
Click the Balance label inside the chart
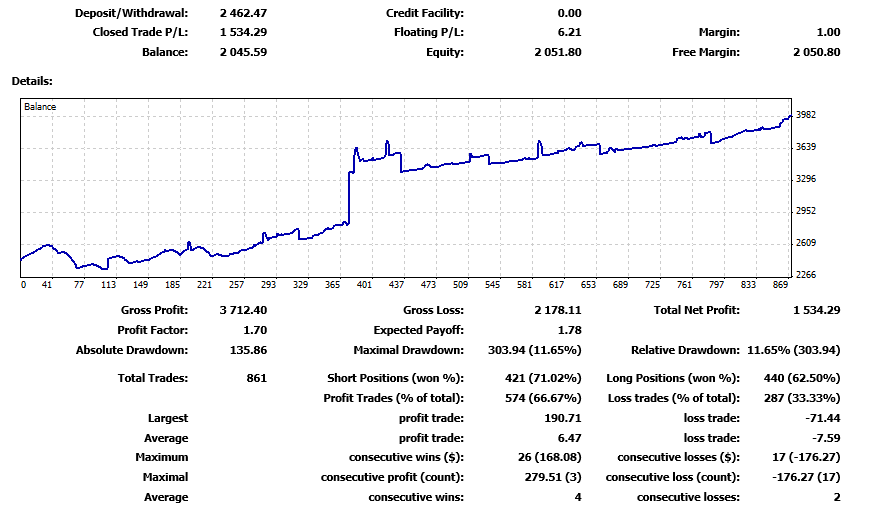coord(40,107)
